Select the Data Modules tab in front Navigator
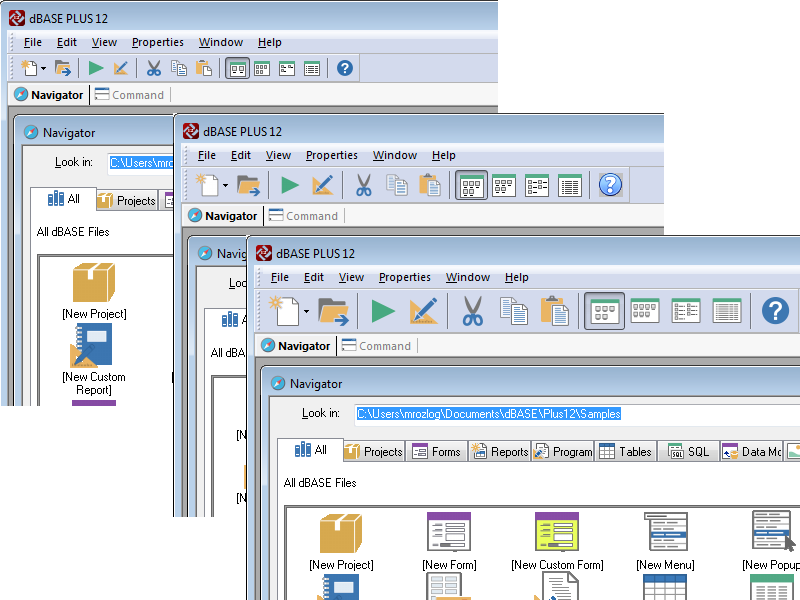800x600 pixels. click(752, 452)
